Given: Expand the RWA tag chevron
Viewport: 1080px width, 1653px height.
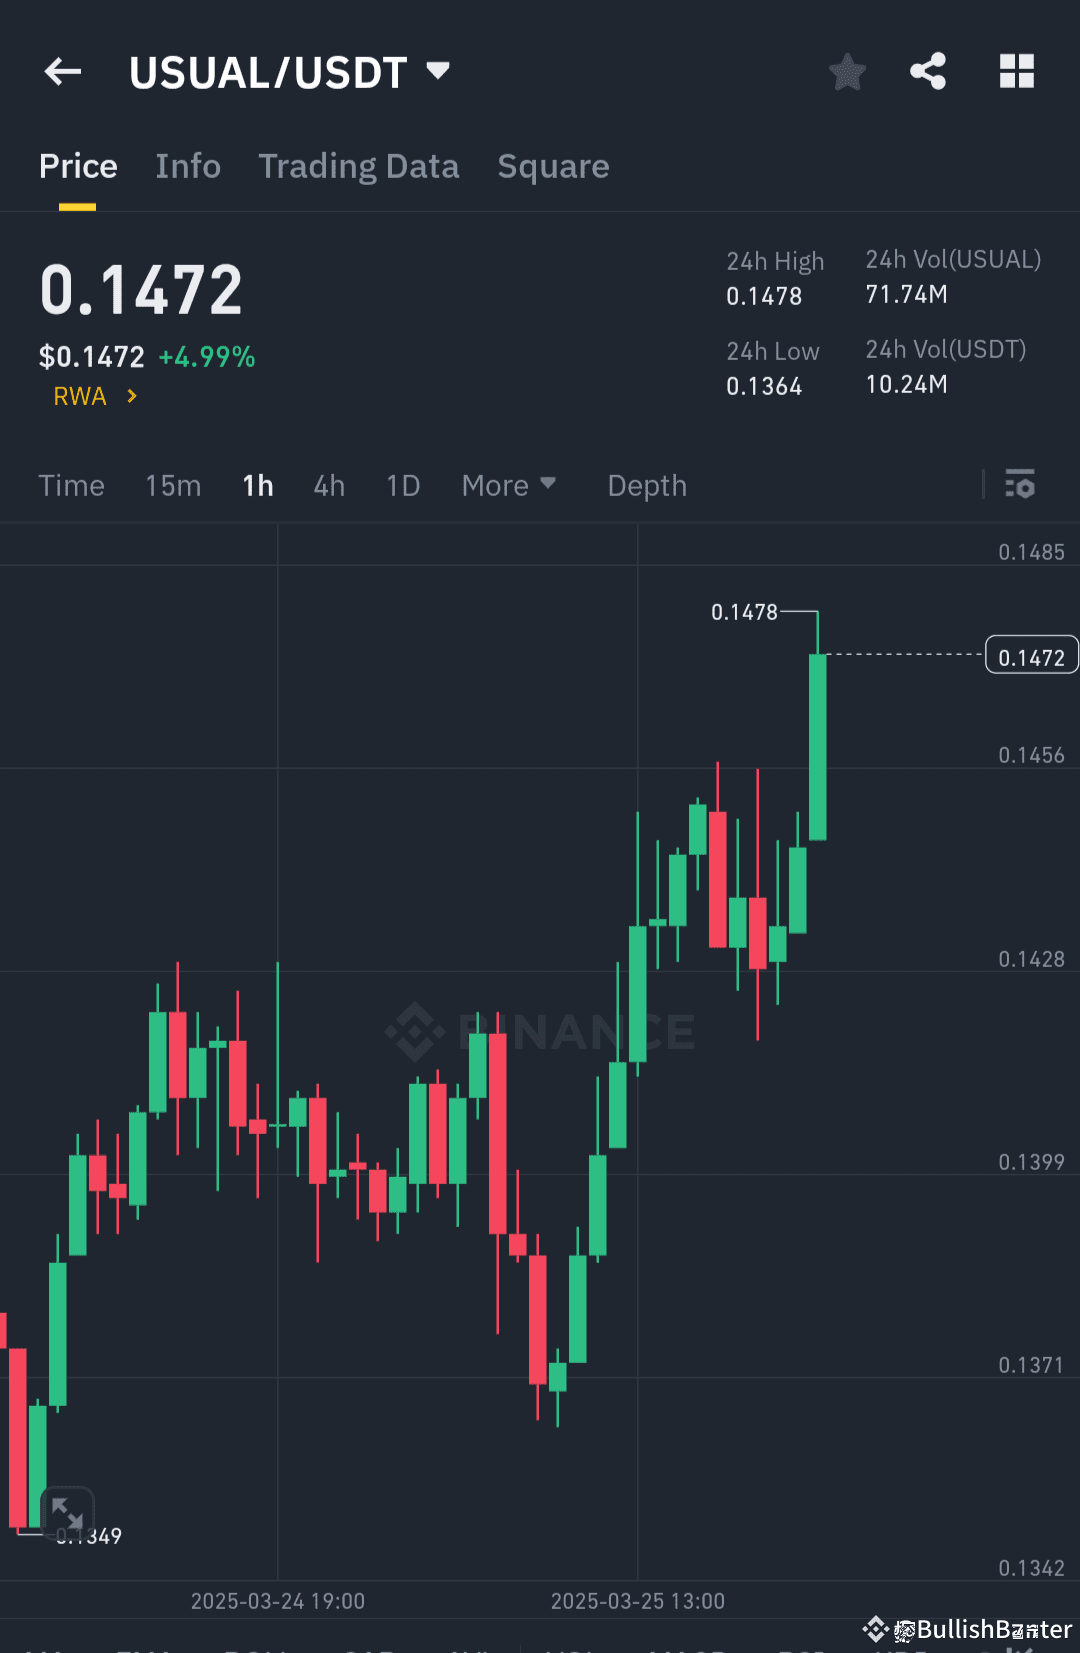Looking at the screenshot, I should pyautogui.click(x=131, y=396).
